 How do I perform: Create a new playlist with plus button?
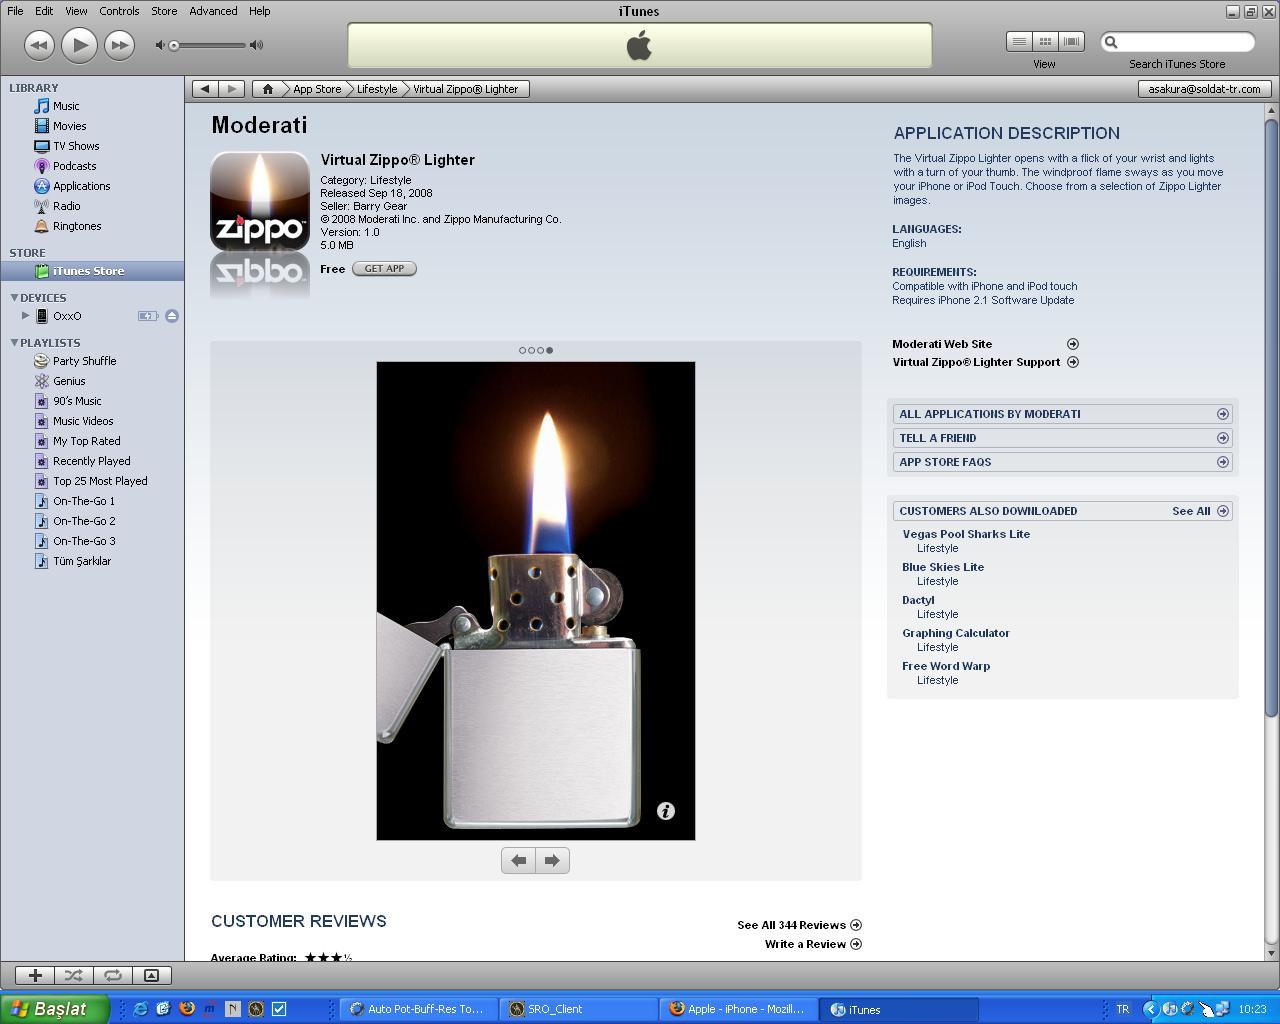[x=35, y=975]
